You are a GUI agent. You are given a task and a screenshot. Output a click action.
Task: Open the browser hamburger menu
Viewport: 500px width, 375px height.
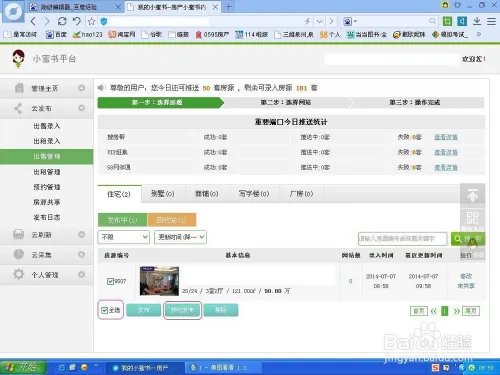[491, 21]
